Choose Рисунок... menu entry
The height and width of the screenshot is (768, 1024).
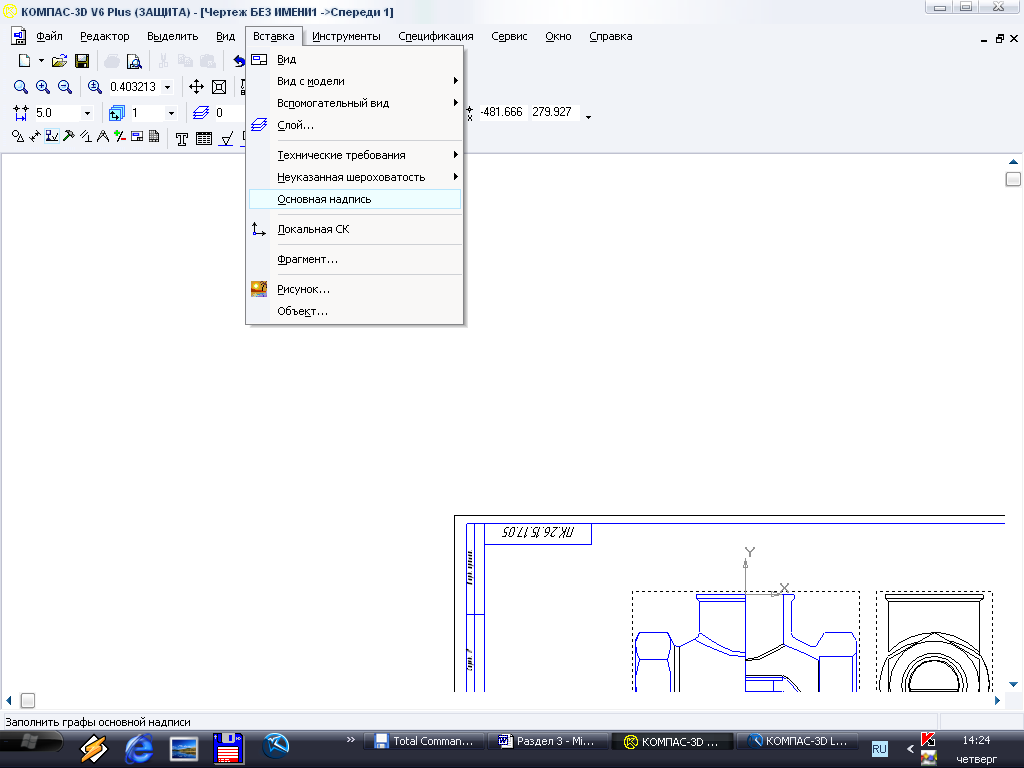point(355,289)
